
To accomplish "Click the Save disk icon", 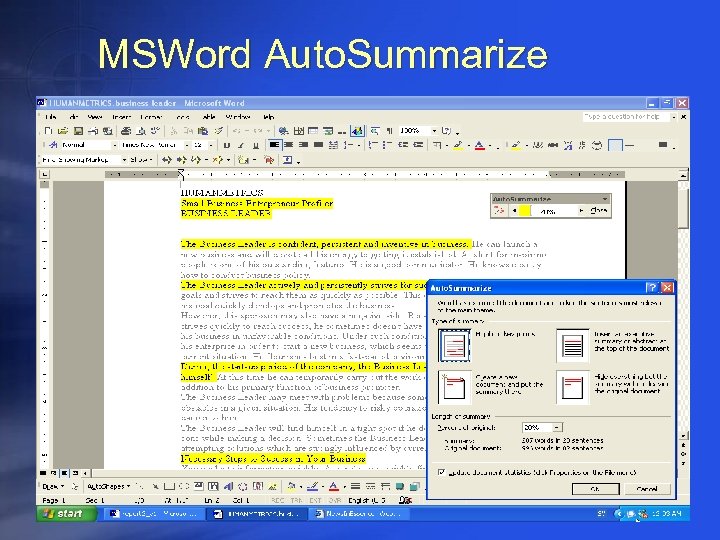I will coord(78,131).
